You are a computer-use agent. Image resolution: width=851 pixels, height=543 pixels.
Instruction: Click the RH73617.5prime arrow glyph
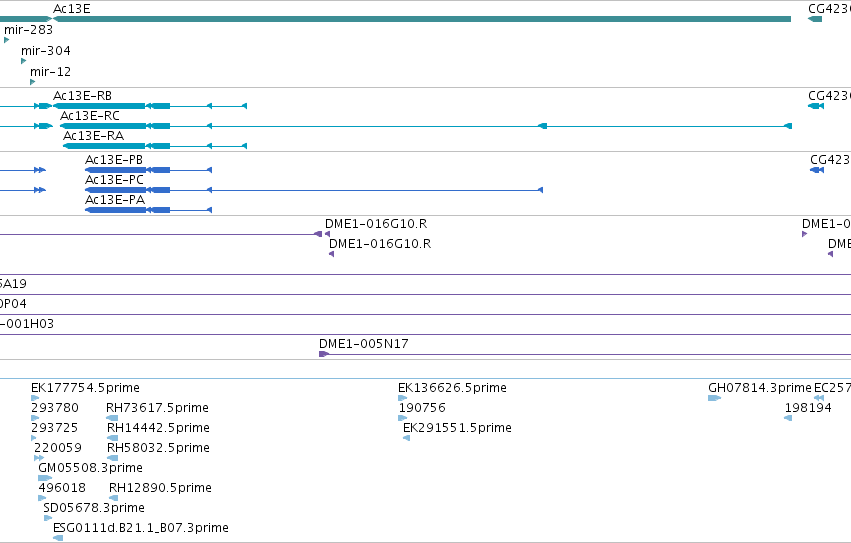pyautogui.click(x=112, y=418)
